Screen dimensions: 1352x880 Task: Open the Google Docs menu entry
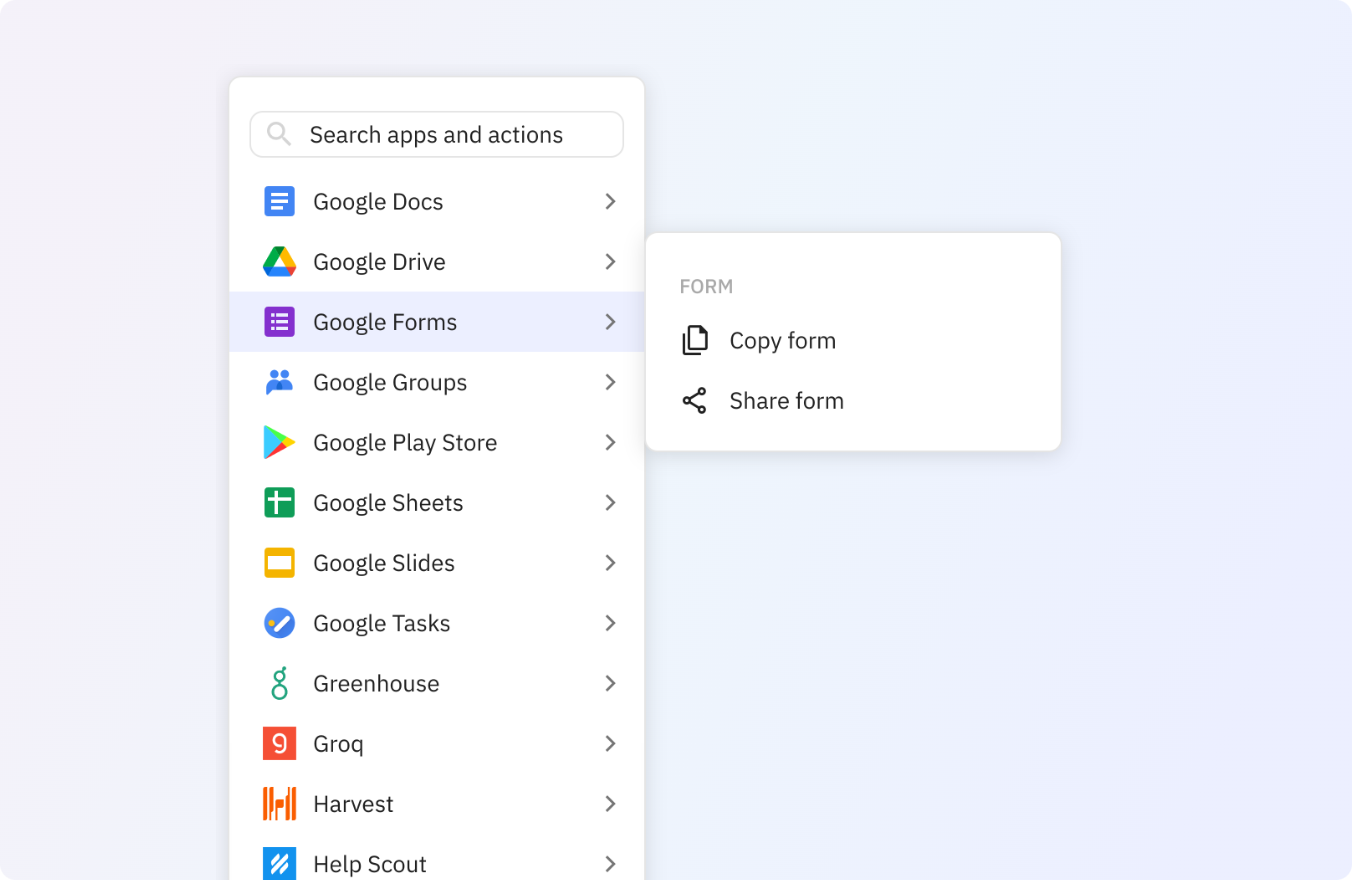(x=437, y=202)
